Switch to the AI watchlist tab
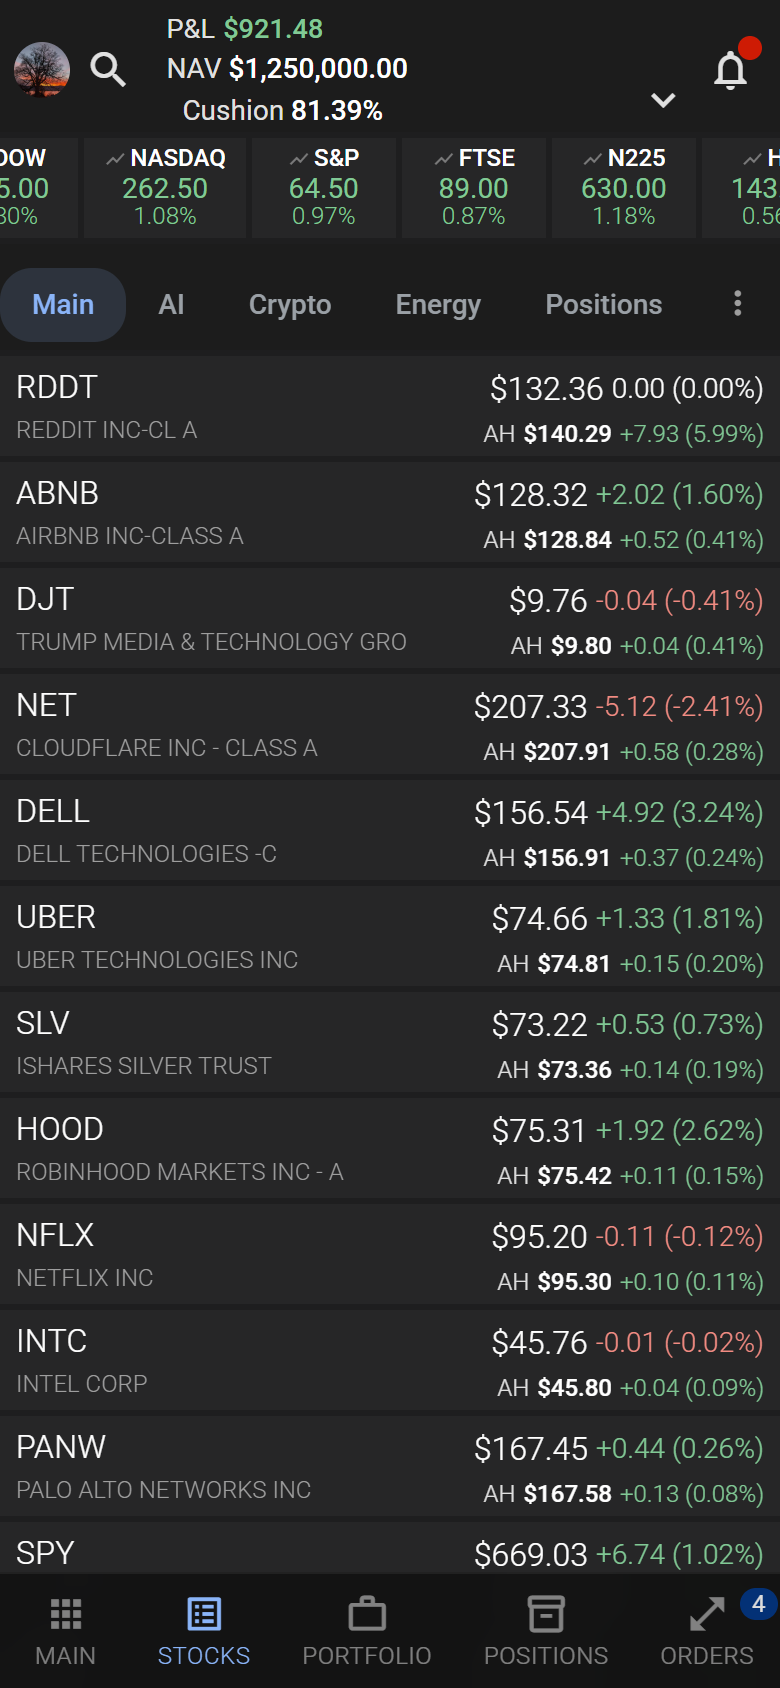The height and width of the screenshot is (1688, 780). click(171, 304)
